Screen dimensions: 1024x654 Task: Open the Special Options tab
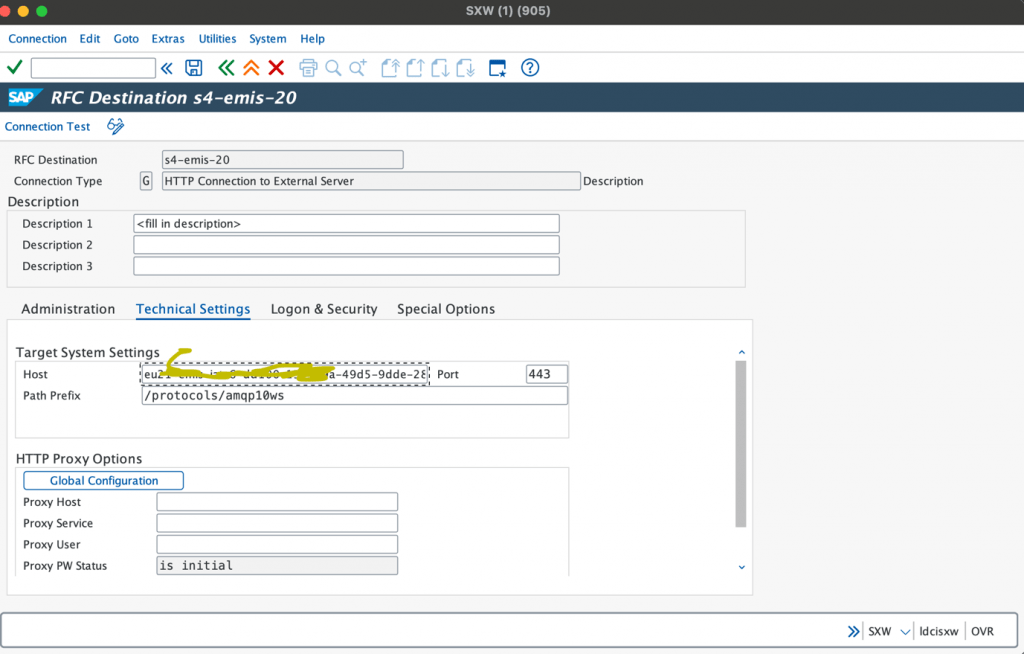pyautogui.click(x=446, y=309)
